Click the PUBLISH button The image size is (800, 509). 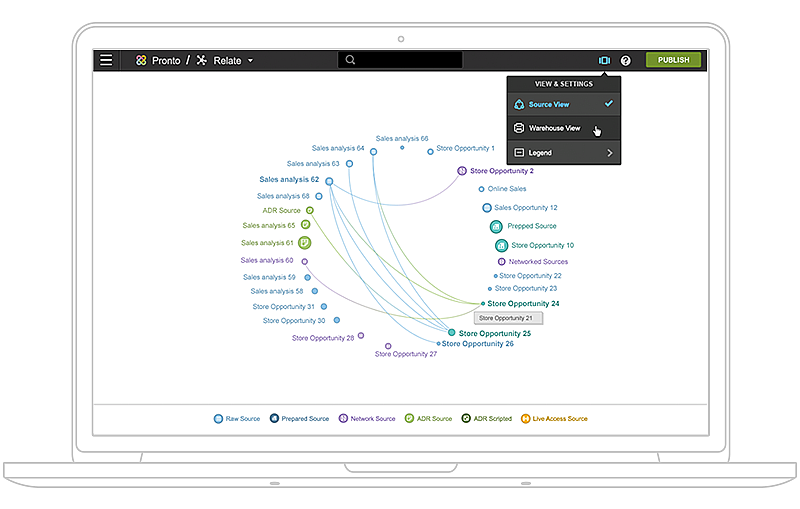pos(673,60)
